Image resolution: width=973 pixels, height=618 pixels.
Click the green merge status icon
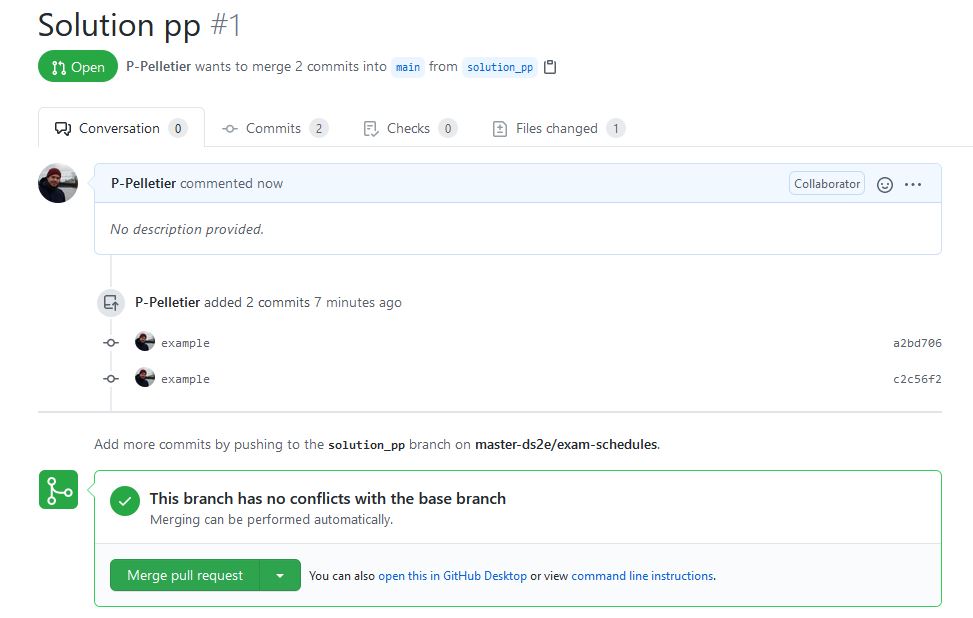(58, 490)
